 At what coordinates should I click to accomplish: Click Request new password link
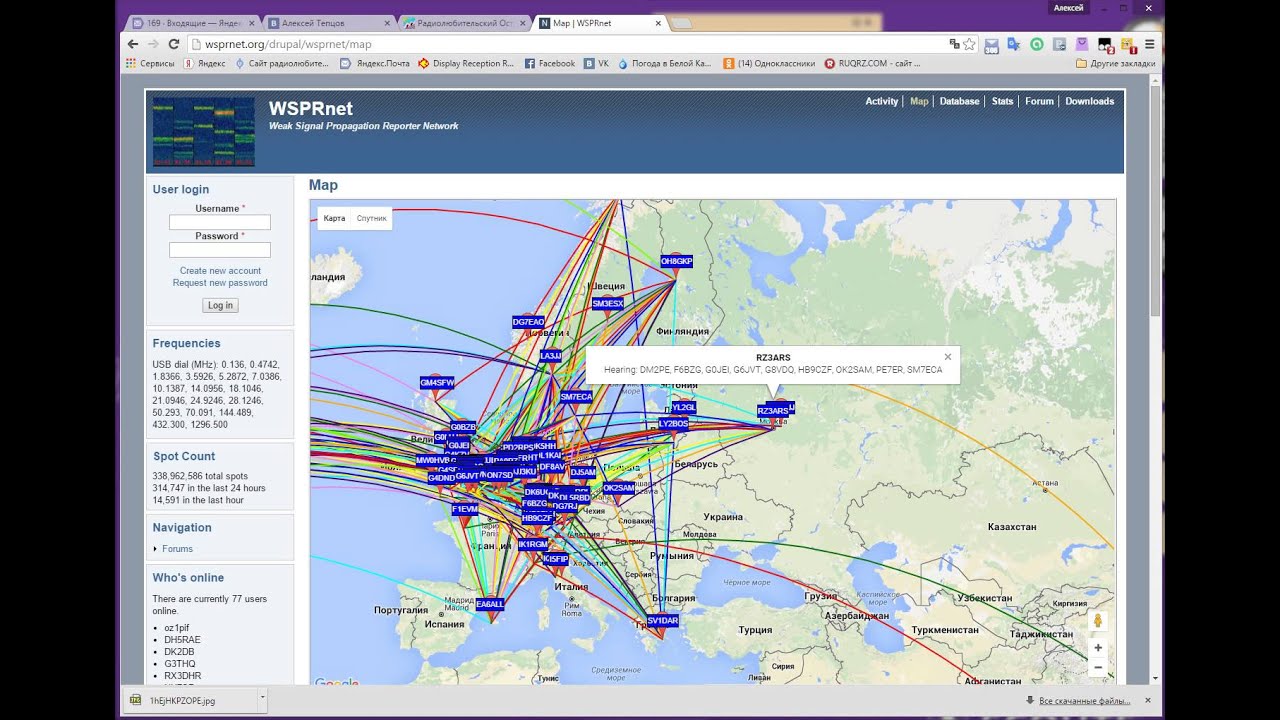[x=220, y=283]
